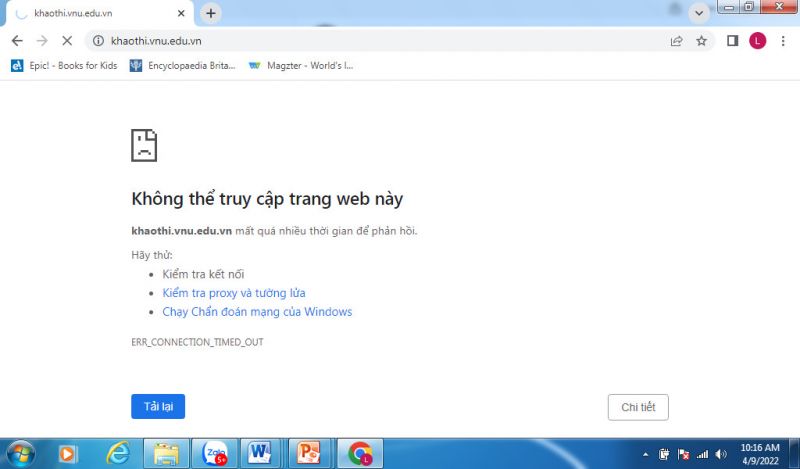
Task: Bookmark this page with the star icon
Action: (x=702, y=41)
